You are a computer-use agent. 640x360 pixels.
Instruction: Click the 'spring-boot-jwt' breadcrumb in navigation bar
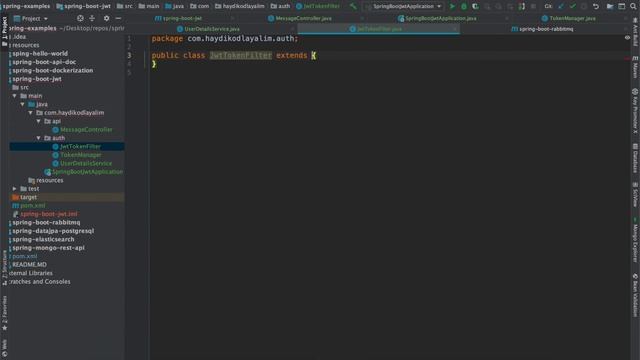[x=83, y=6]
